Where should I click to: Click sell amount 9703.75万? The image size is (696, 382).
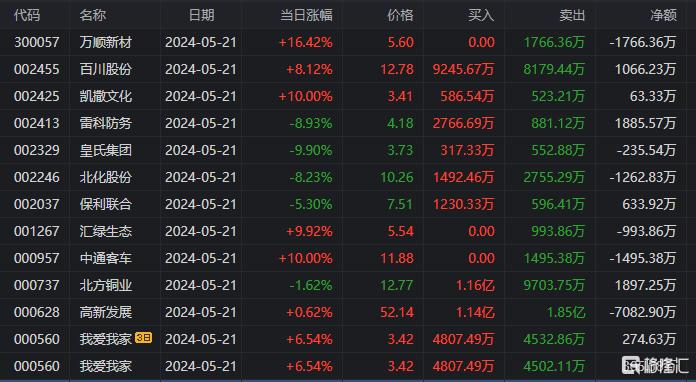point(554,285)
